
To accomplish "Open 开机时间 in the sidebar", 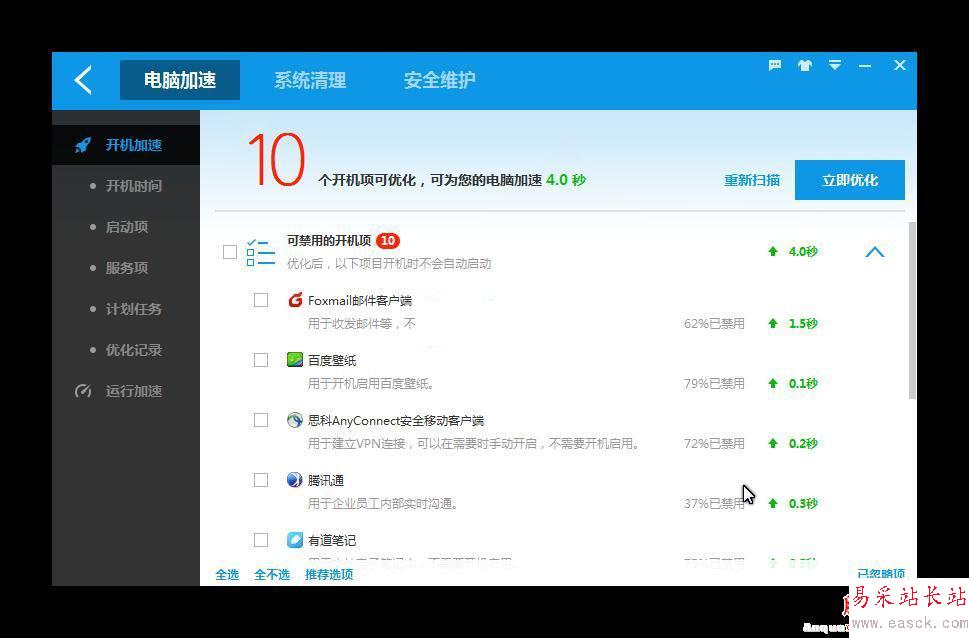I will coord(133,186).
